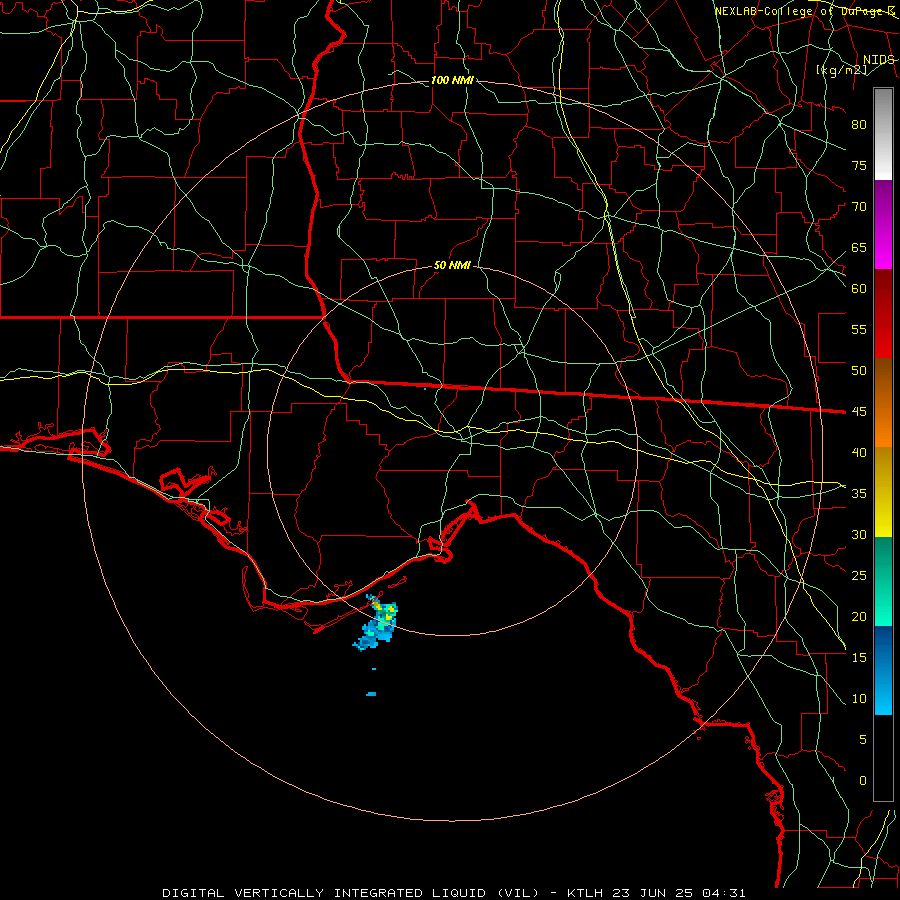Click the "35" value on the VIL scale

pyautogui.click(x=859, y=494)
